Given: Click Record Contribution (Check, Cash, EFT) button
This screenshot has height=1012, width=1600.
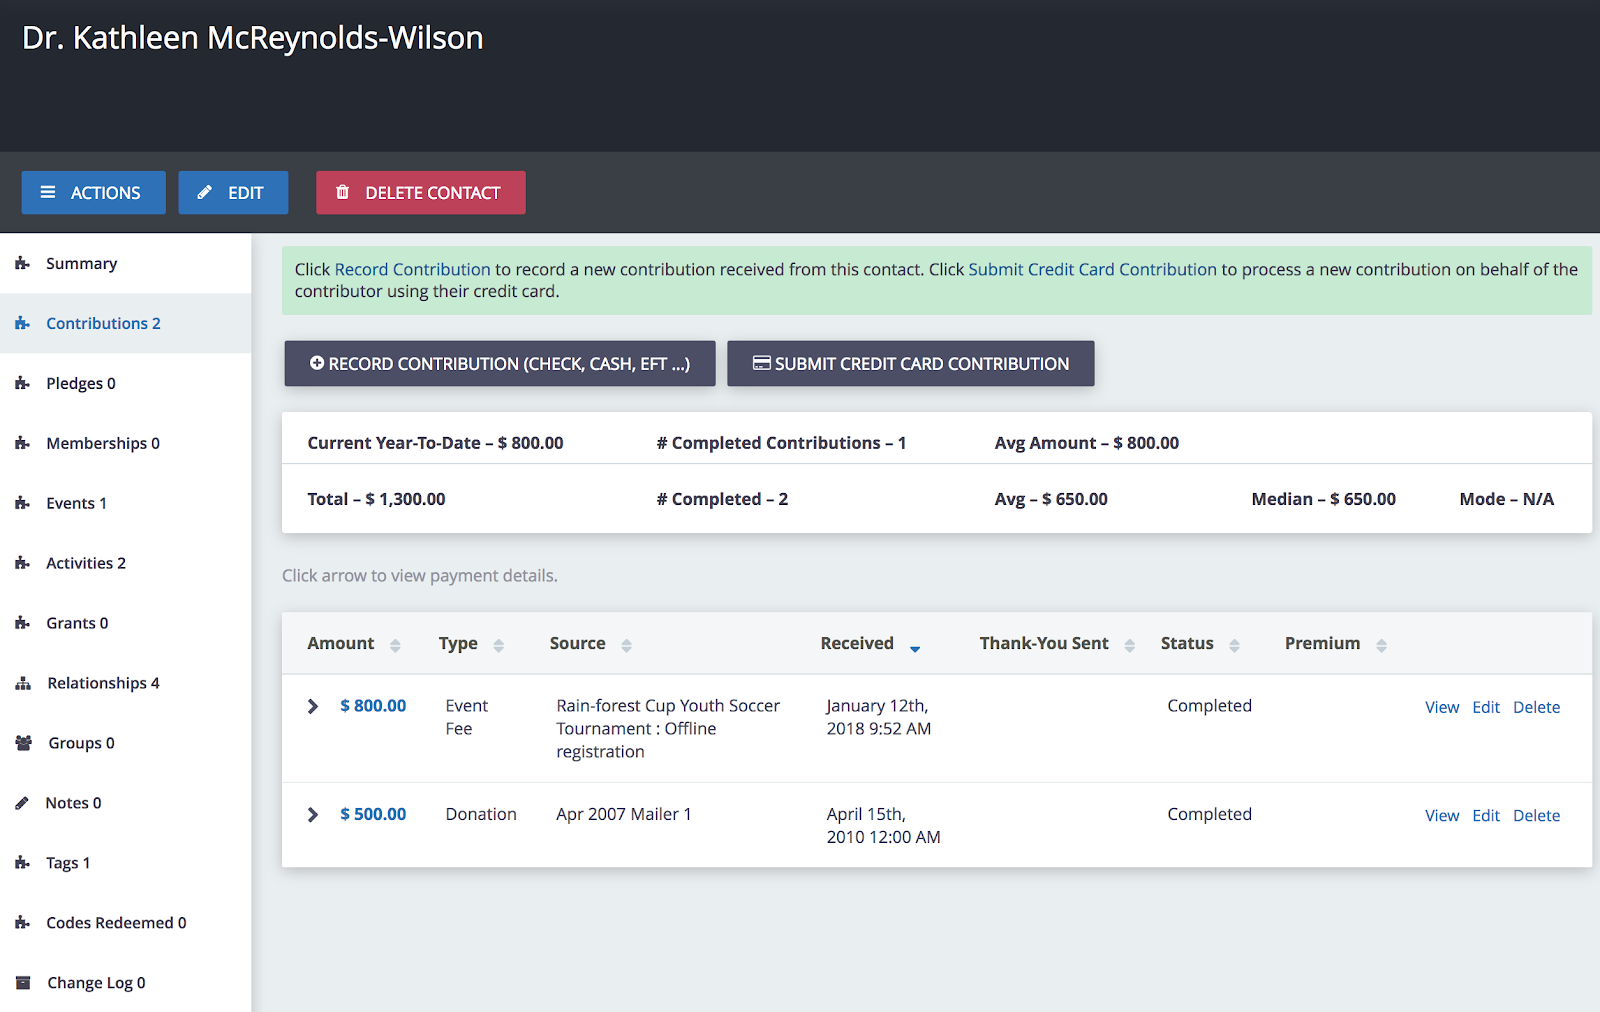Looking at the screenshot, I should [x=500, y=364].
